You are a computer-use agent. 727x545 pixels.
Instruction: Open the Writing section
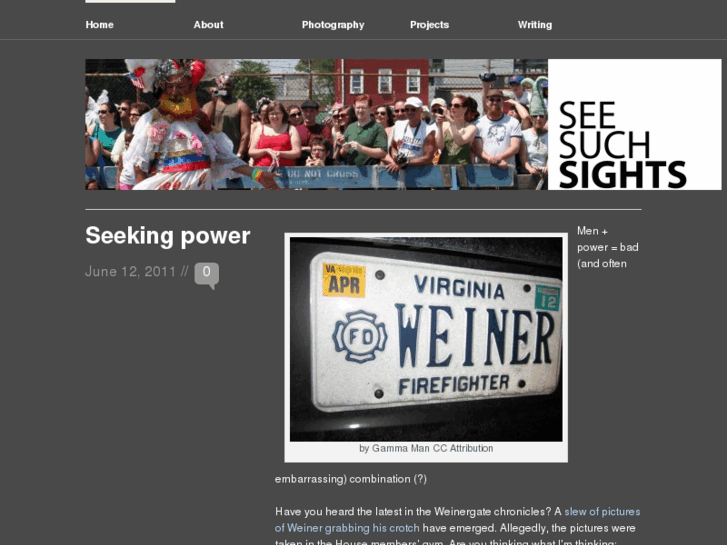tap(535, 25)
